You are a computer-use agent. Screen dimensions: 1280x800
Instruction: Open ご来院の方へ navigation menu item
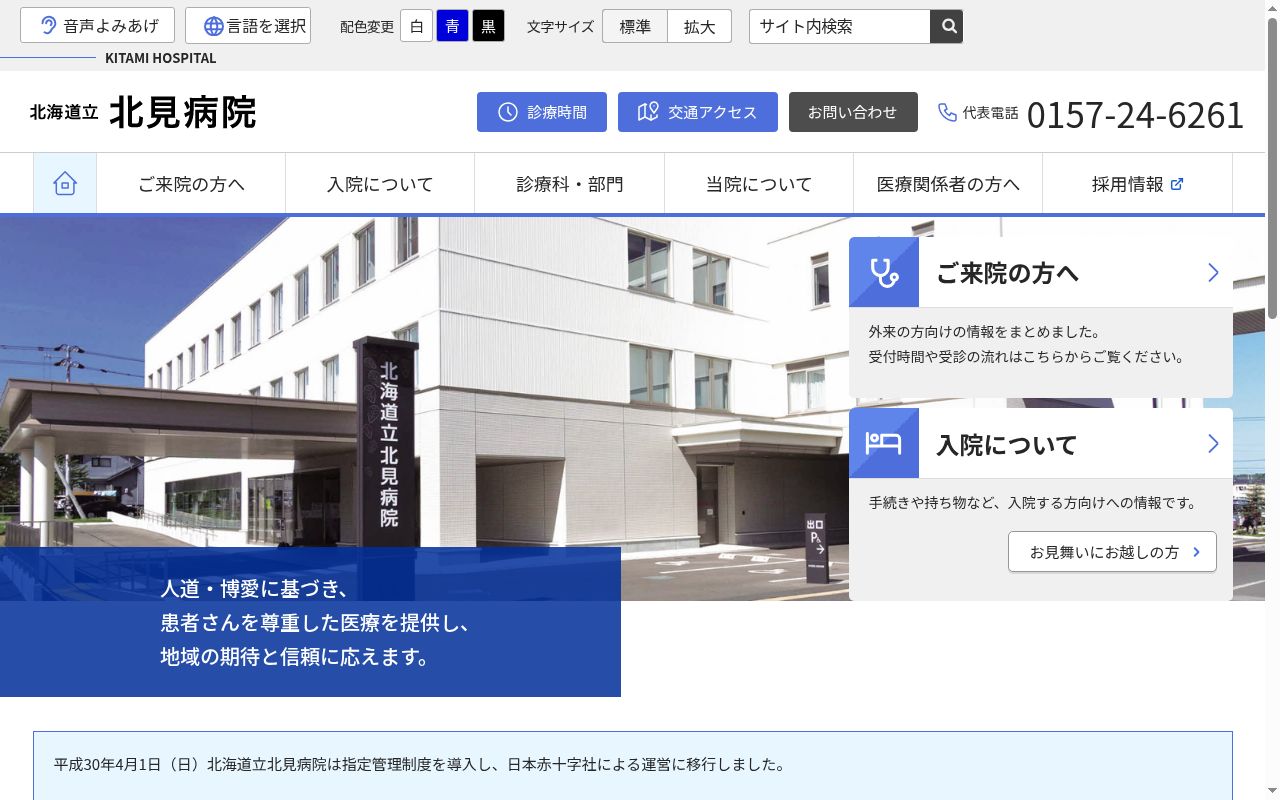pyautogui.click(x=191, y=184)
